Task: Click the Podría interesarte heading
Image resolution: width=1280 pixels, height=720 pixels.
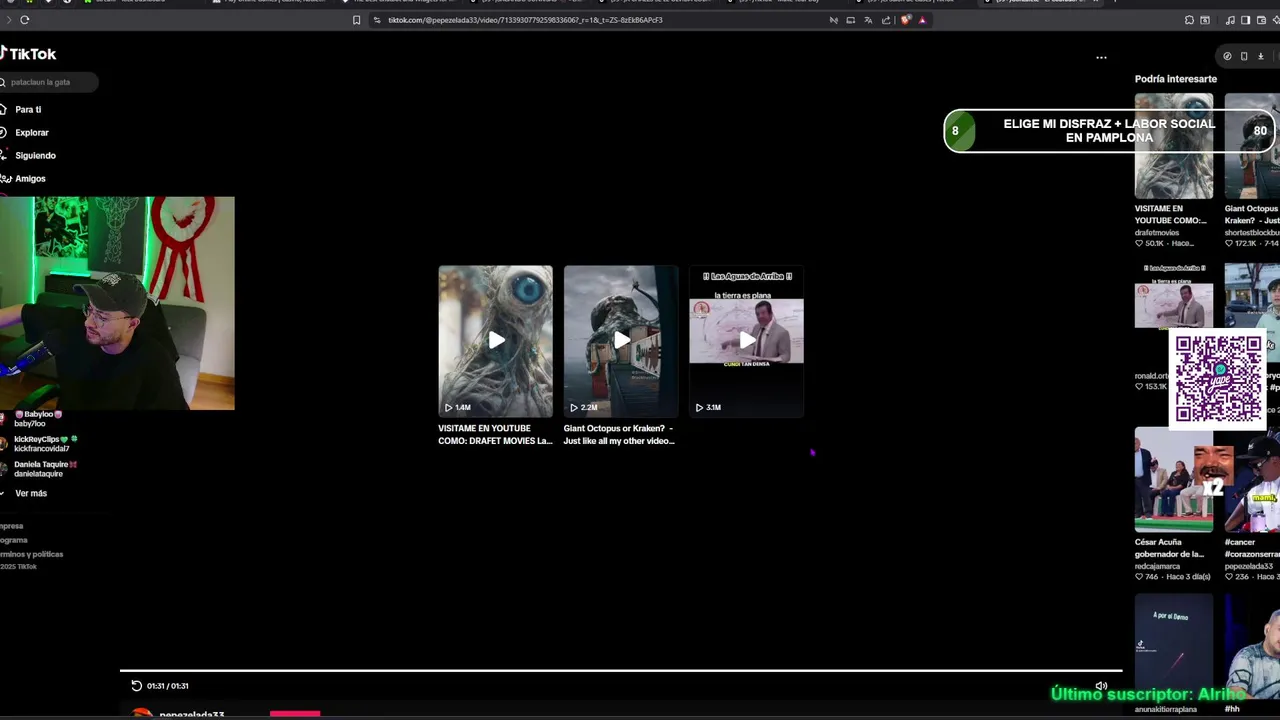Action: pos(1176,79)
